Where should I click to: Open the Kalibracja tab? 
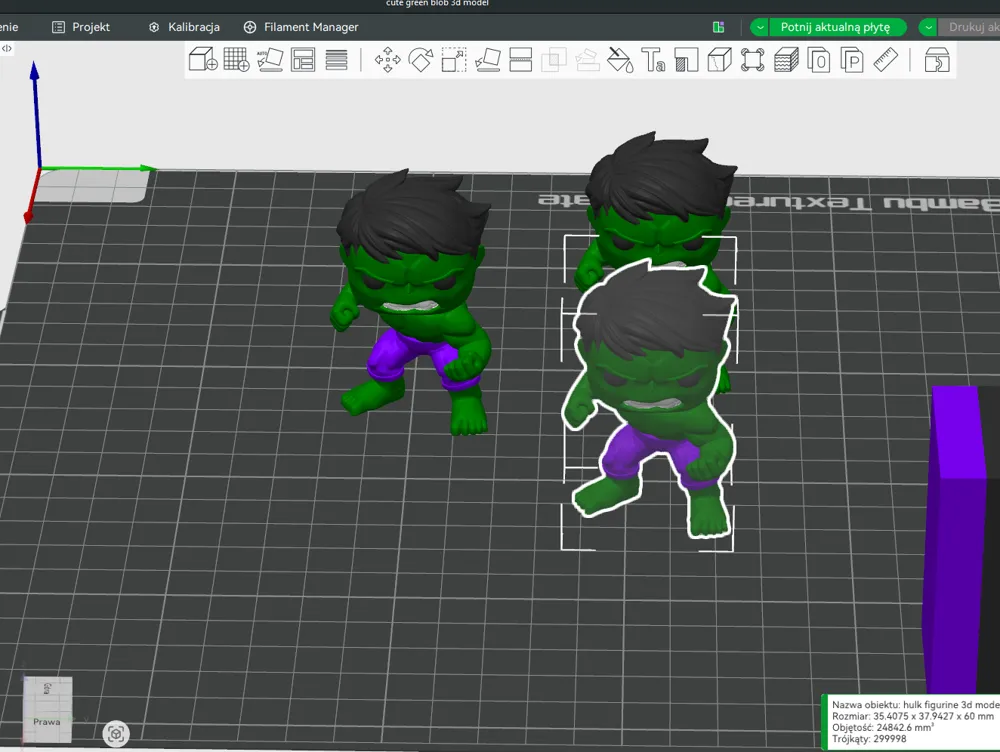(184, 27)
